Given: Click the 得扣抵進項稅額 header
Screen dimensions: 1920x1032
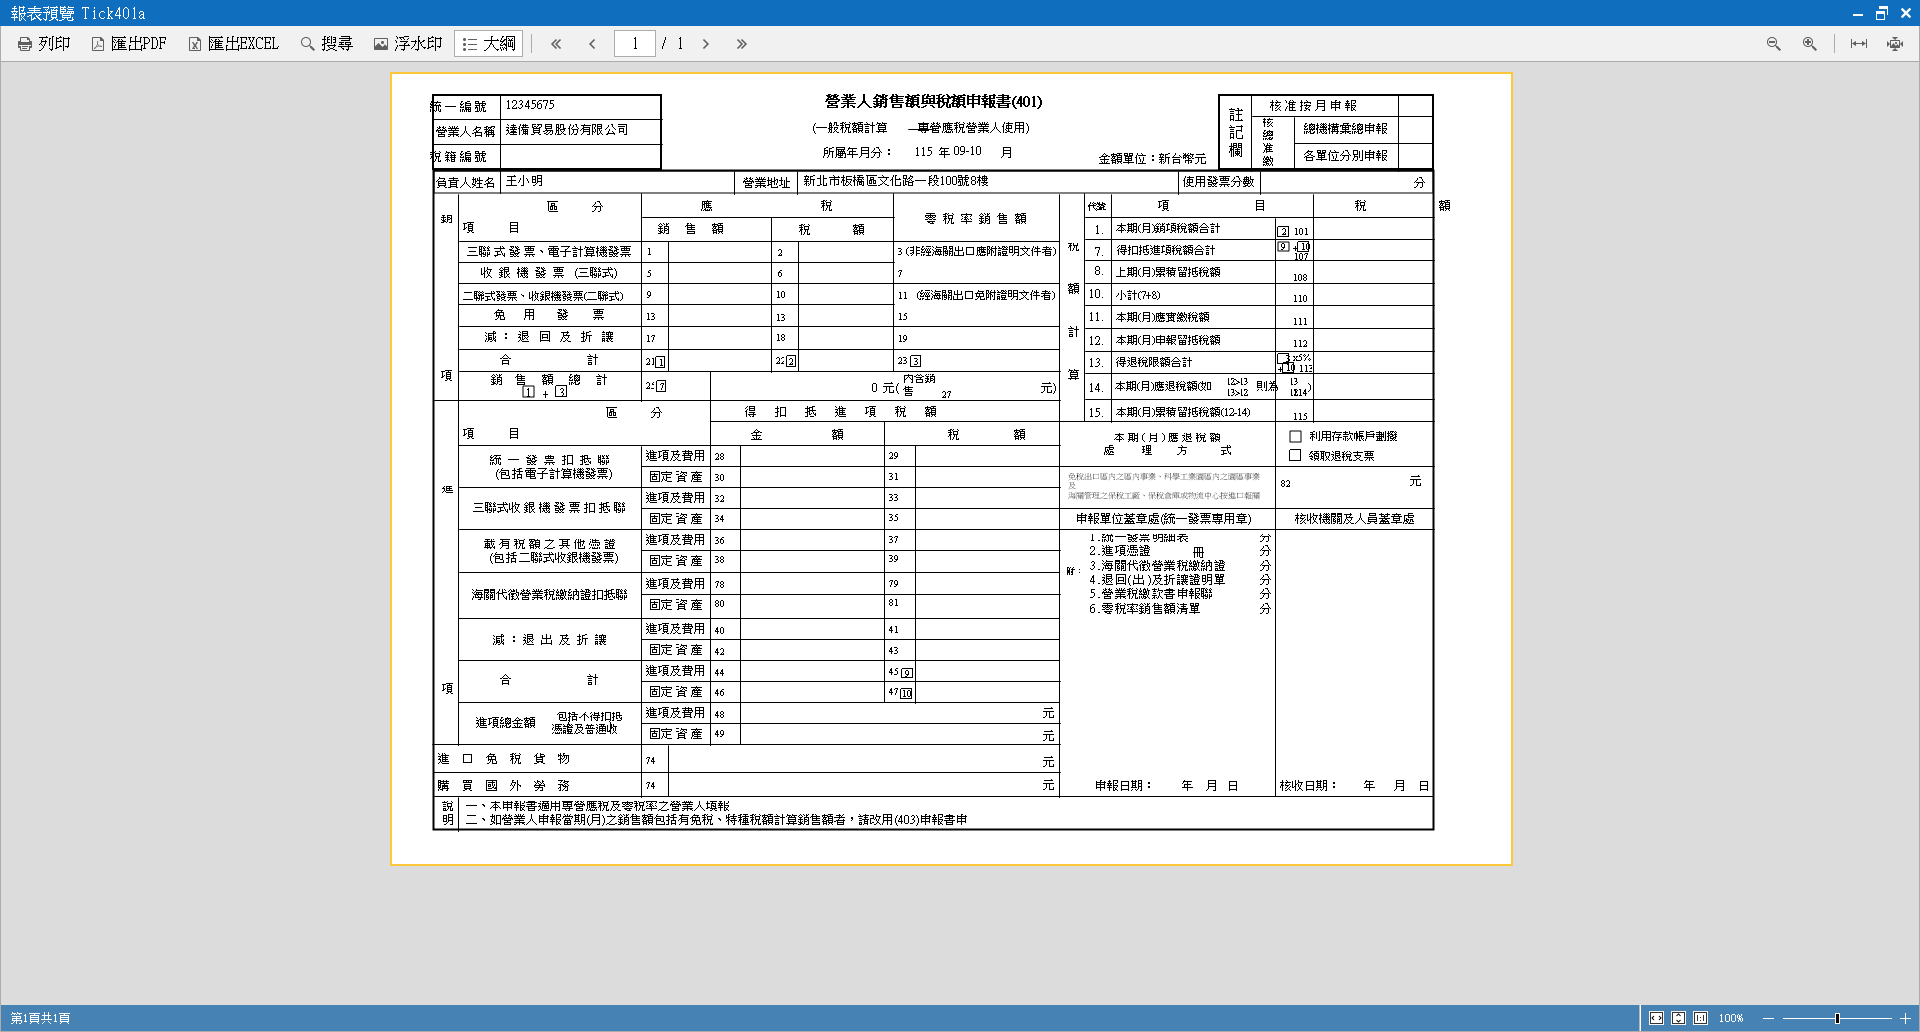Looking at the screenshot, I should pyautogui.click(x=840, y=411).
